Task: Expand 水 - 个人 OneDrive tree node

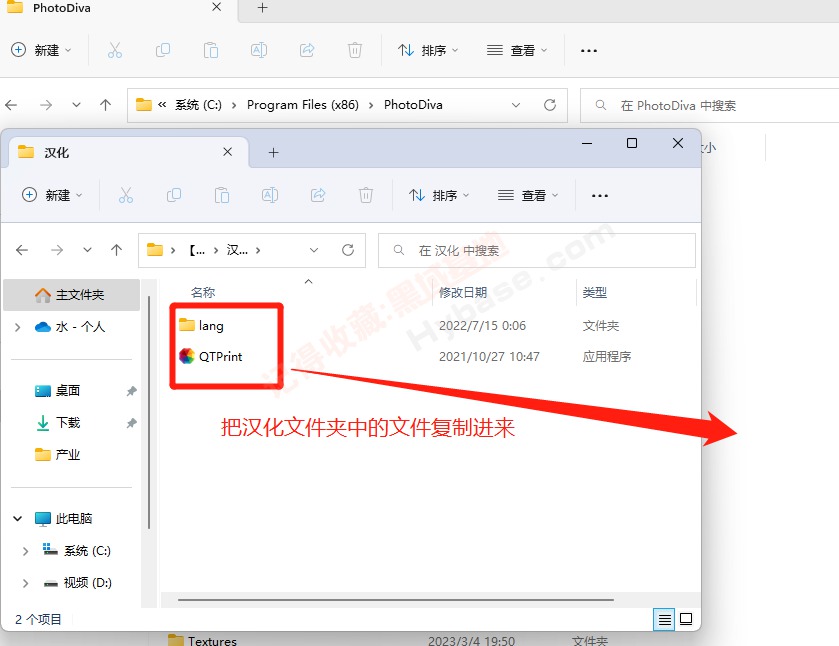Action: (18, 327)
